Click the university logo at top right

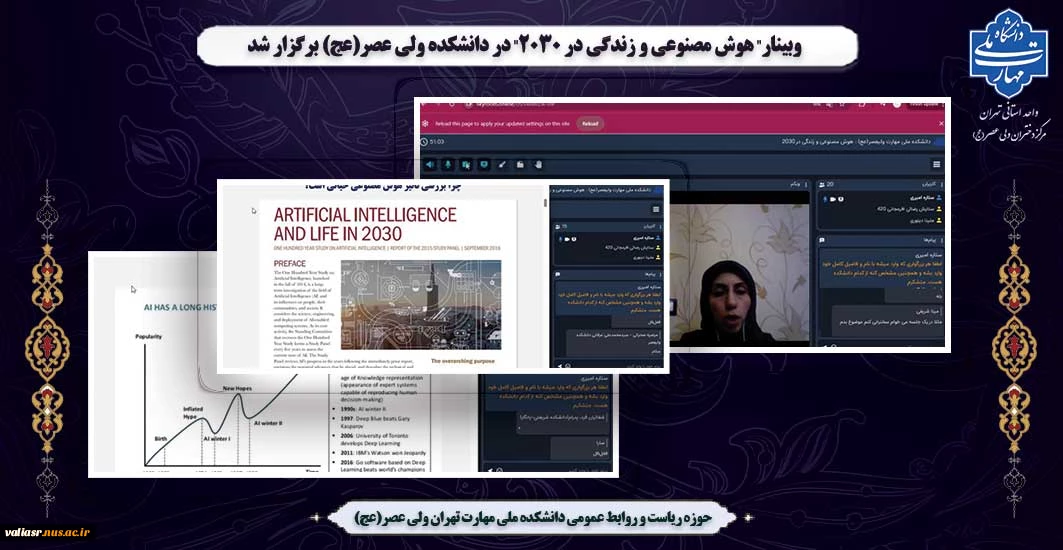tap(1008, 54)
